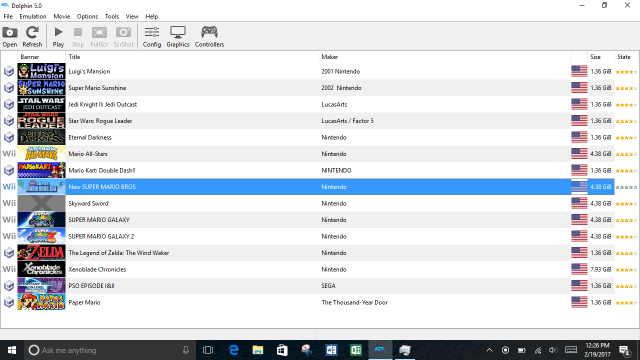Click GameCube icon for Super Mario Sunshine
Screen dimensions: 640x360
pyautogui.click(x=9, y=88)
